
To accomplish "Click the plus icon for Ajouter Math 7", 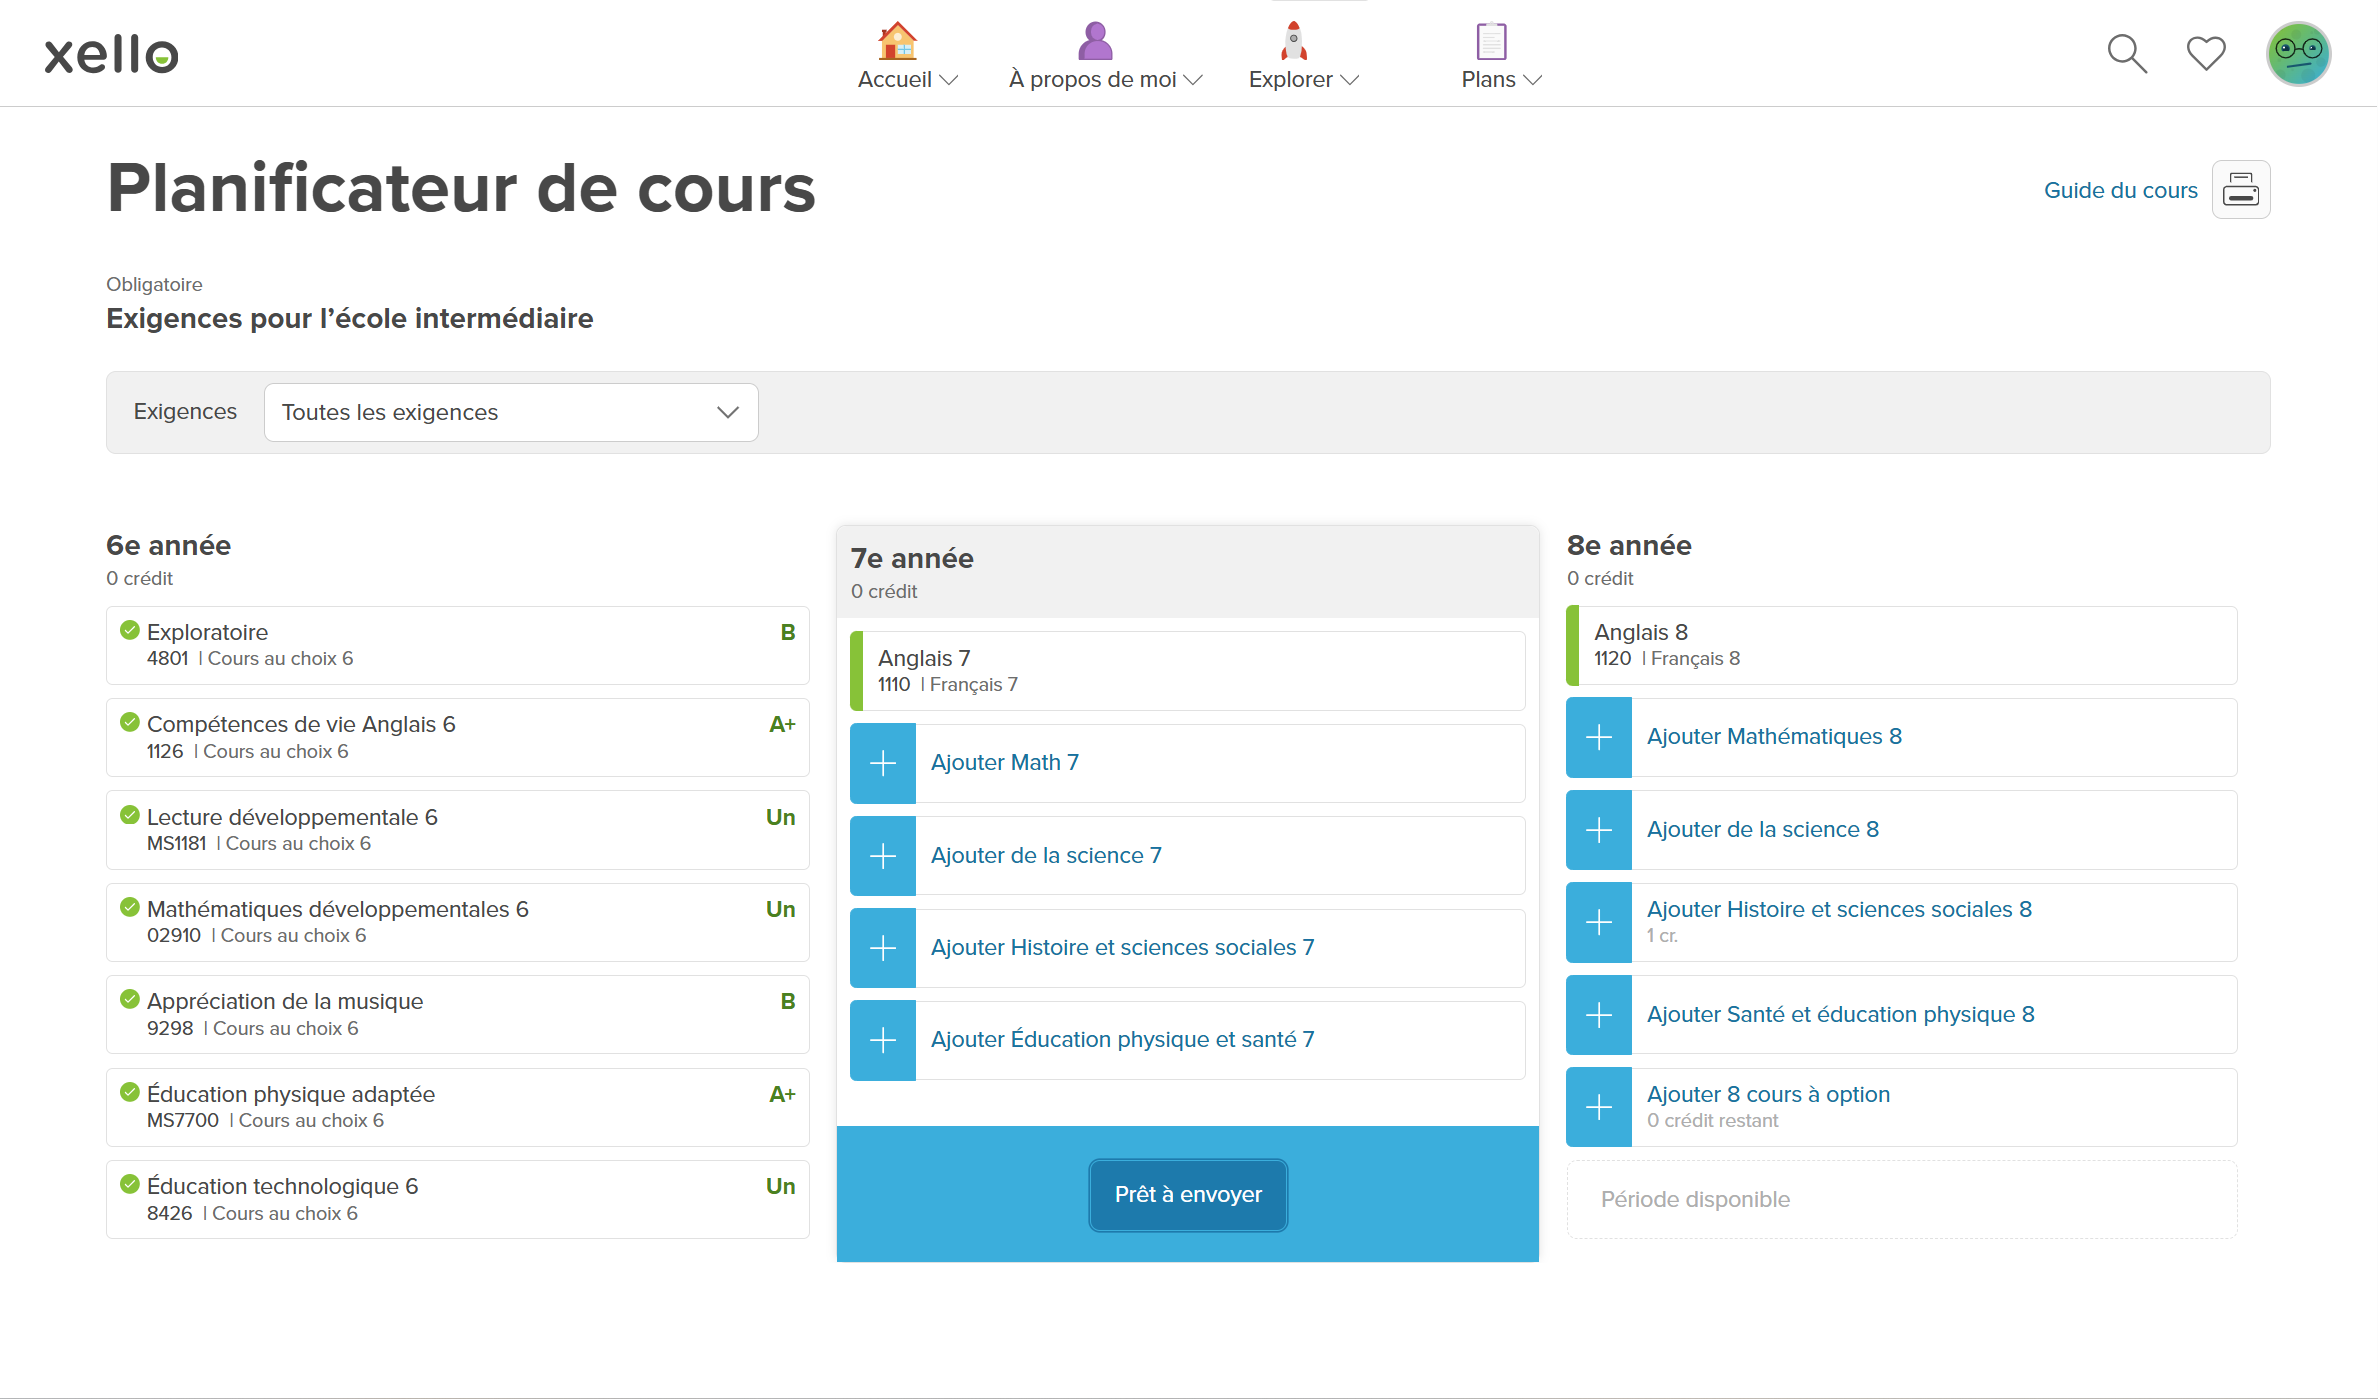I will [x=883, y=764].
